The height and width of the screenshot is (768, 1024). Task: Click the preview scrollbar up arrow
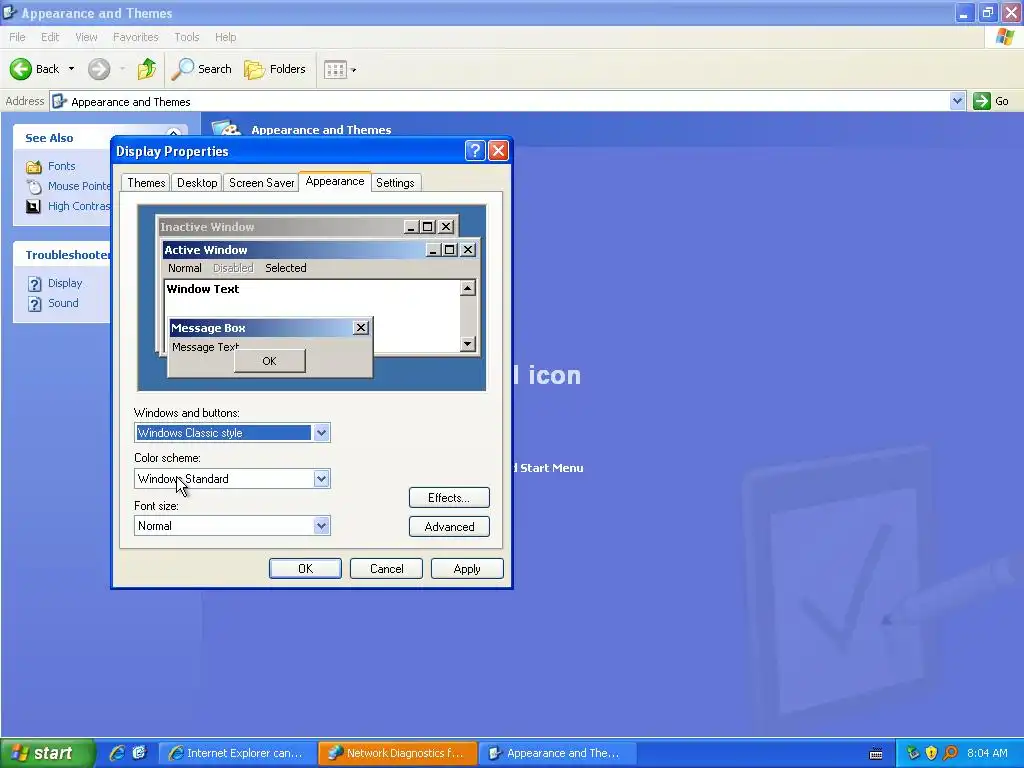tap(468, 288)
